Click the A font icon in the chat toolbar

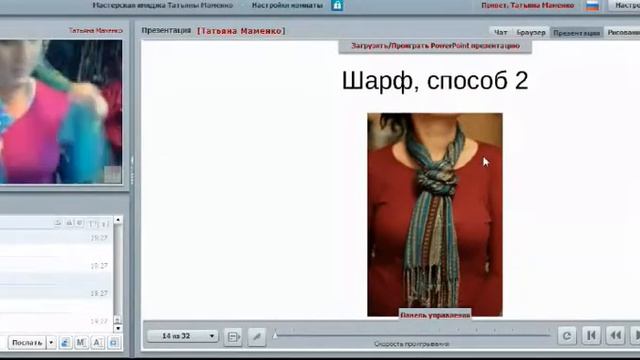(98, 342)
